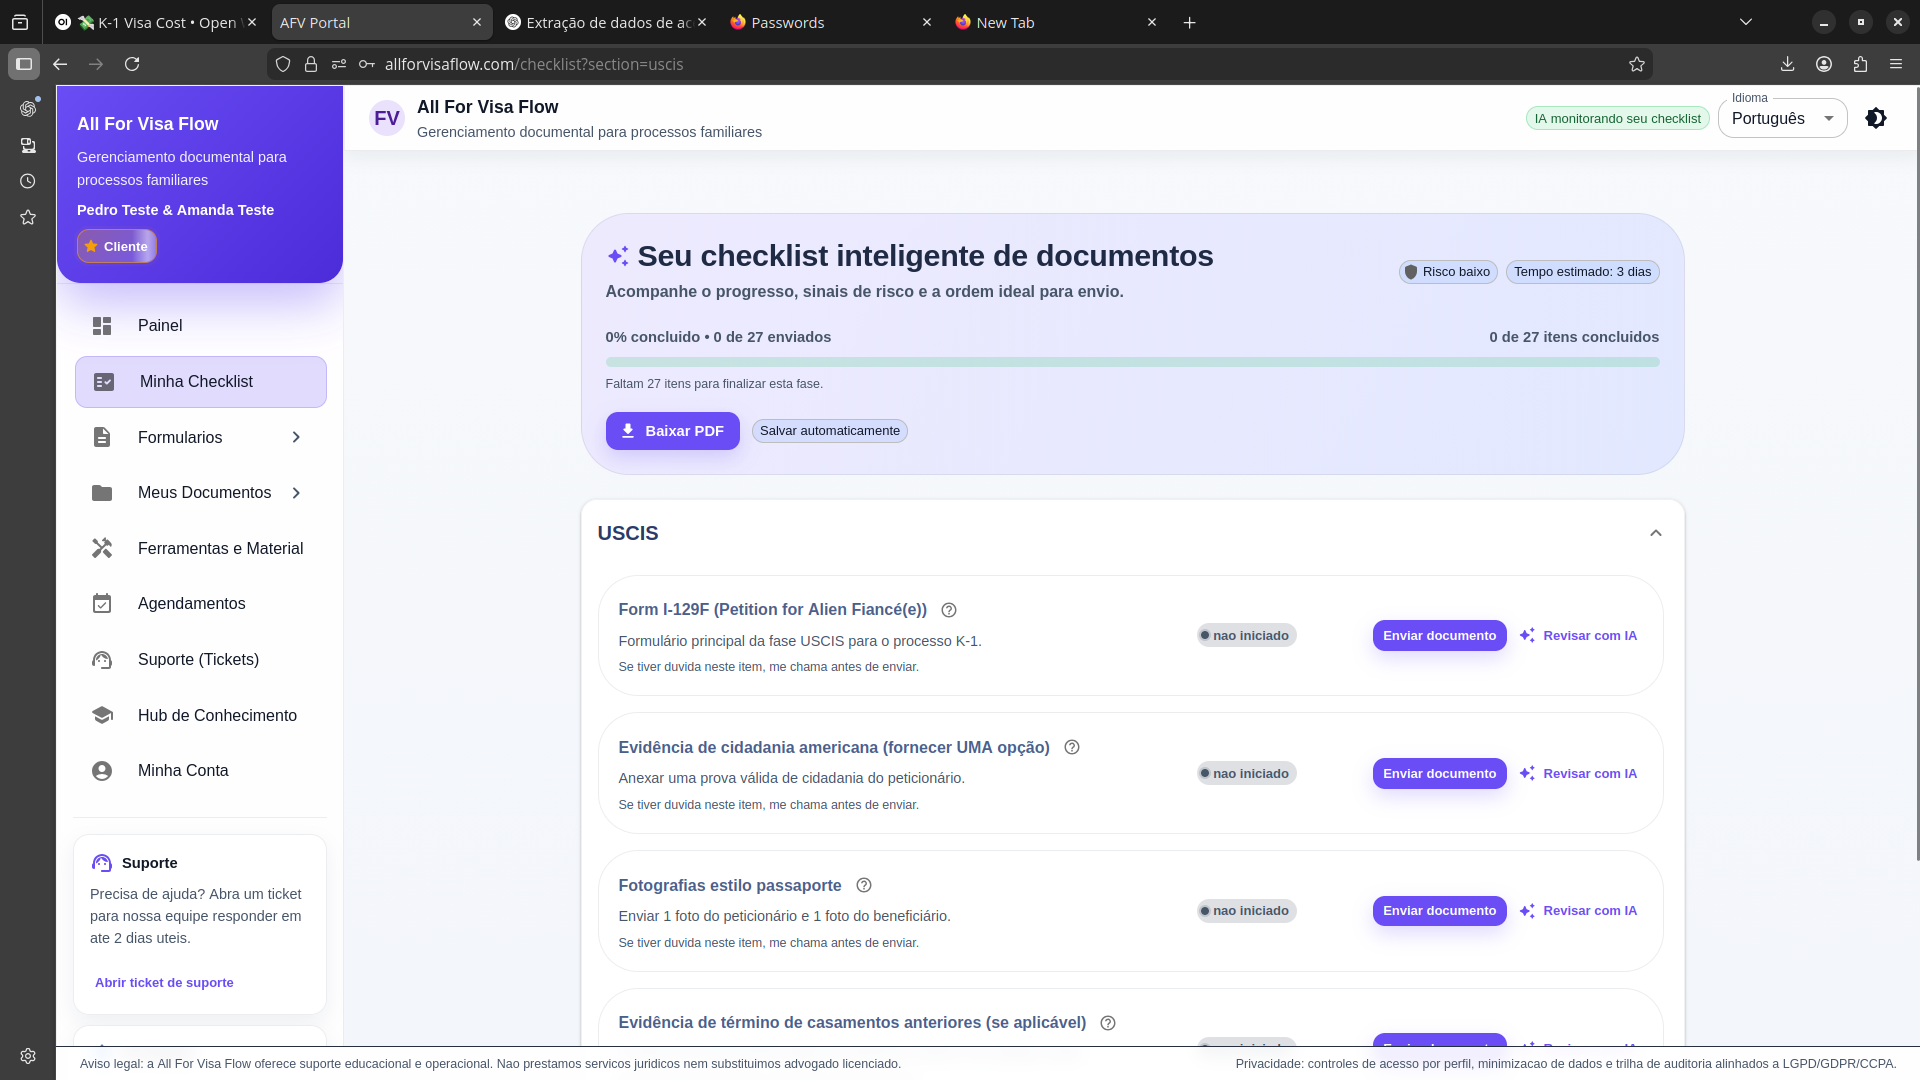
Task: Collapse the USCIS section chevron
Action: pos(1655,533)
